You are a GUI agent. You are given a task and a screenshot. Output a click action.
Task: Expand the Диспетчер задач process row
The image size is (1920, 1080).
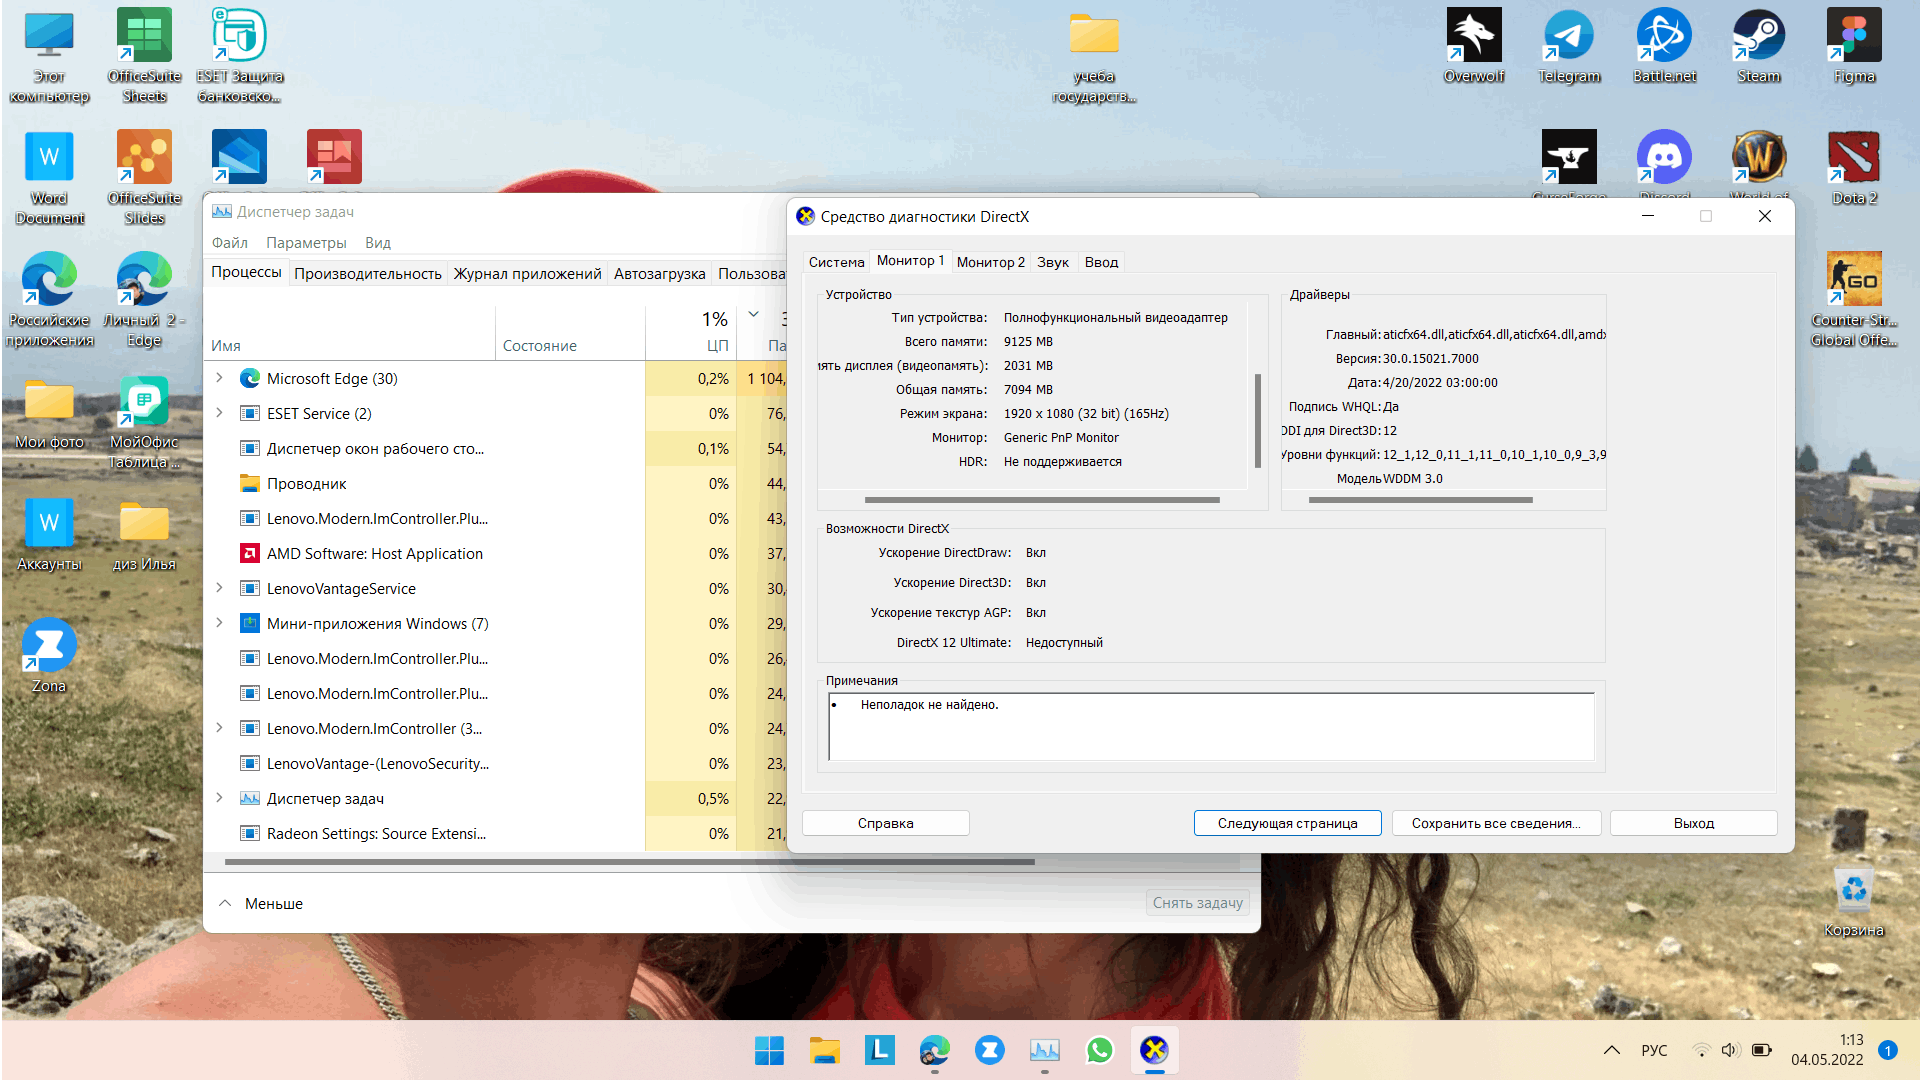click(219, 798)
